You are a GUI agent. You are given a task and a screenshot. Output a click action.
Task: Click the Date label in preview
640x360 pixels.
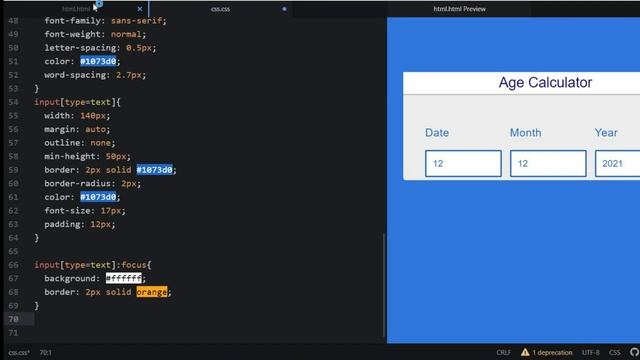[x=437, y=133]
